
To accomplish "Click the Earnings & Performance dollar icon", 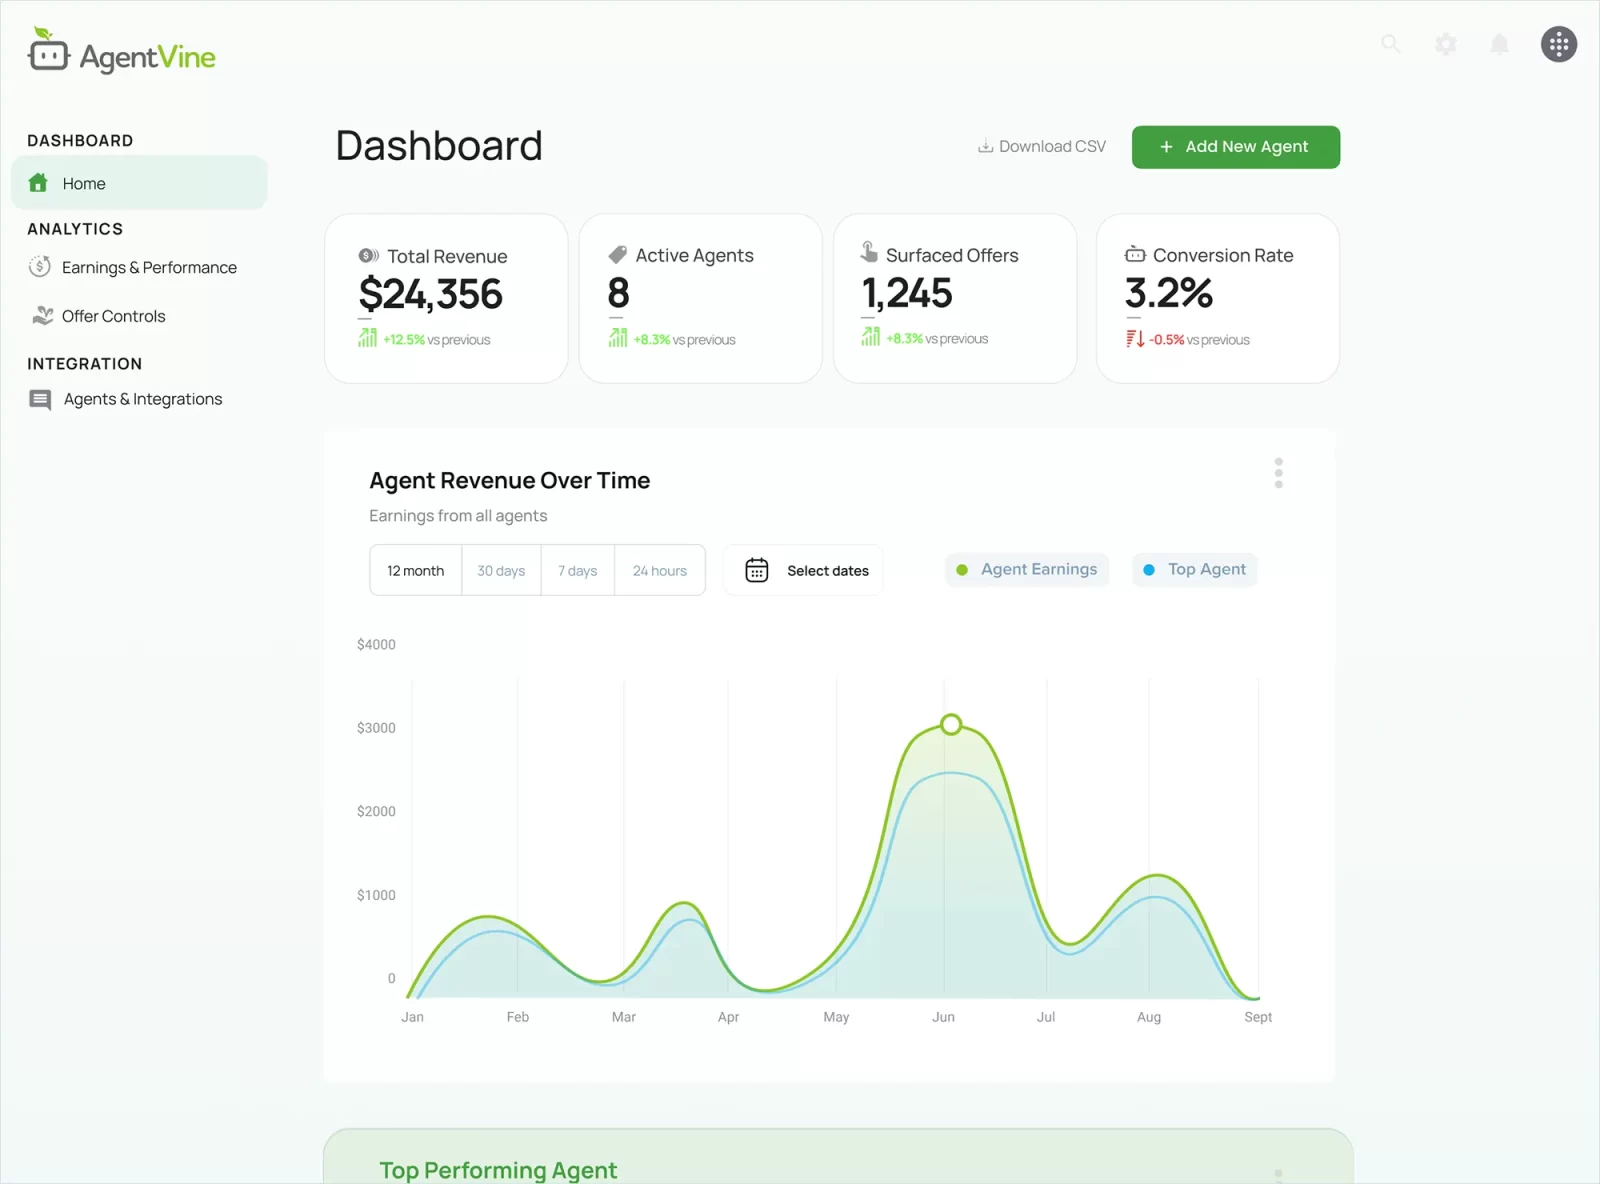I will pos(40,267).
